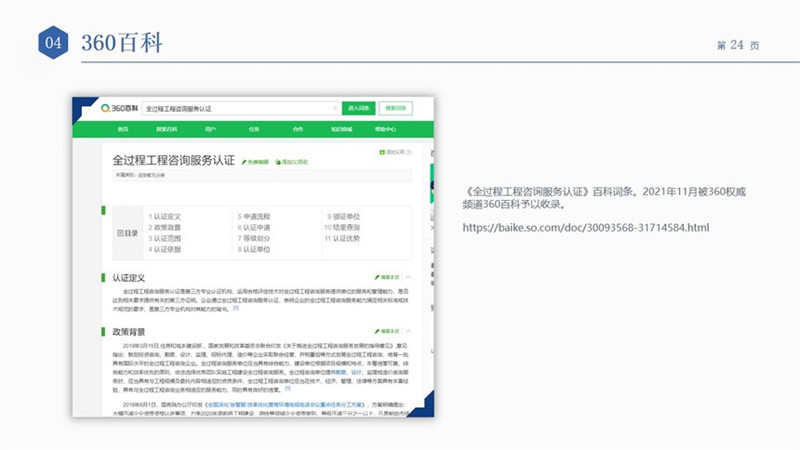Click the white outlined search button
The image size is (800, 450).
[395, 108]
